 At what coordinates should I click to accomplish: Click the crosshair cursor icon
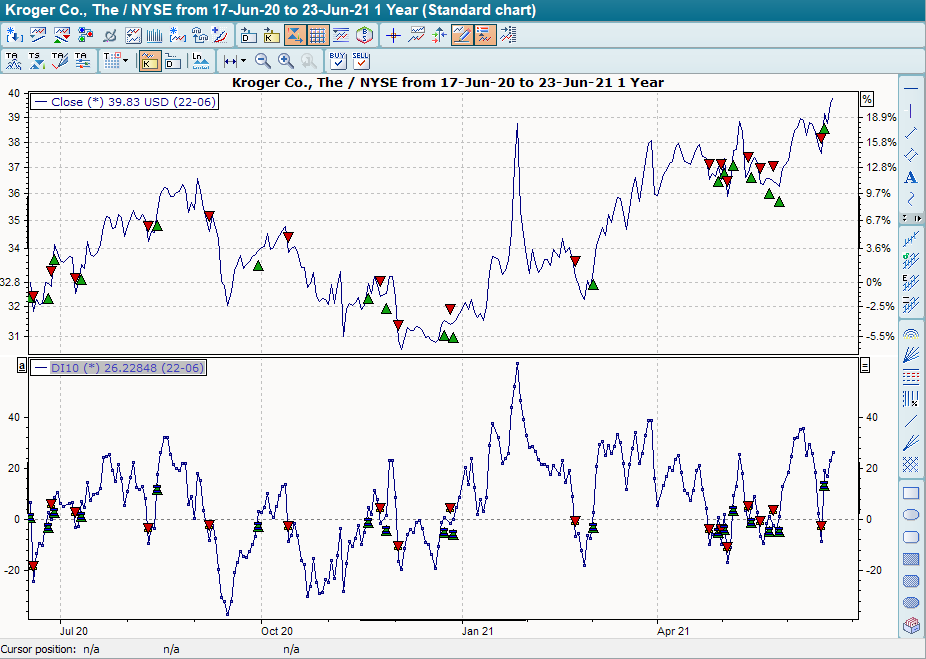(393, 35)
